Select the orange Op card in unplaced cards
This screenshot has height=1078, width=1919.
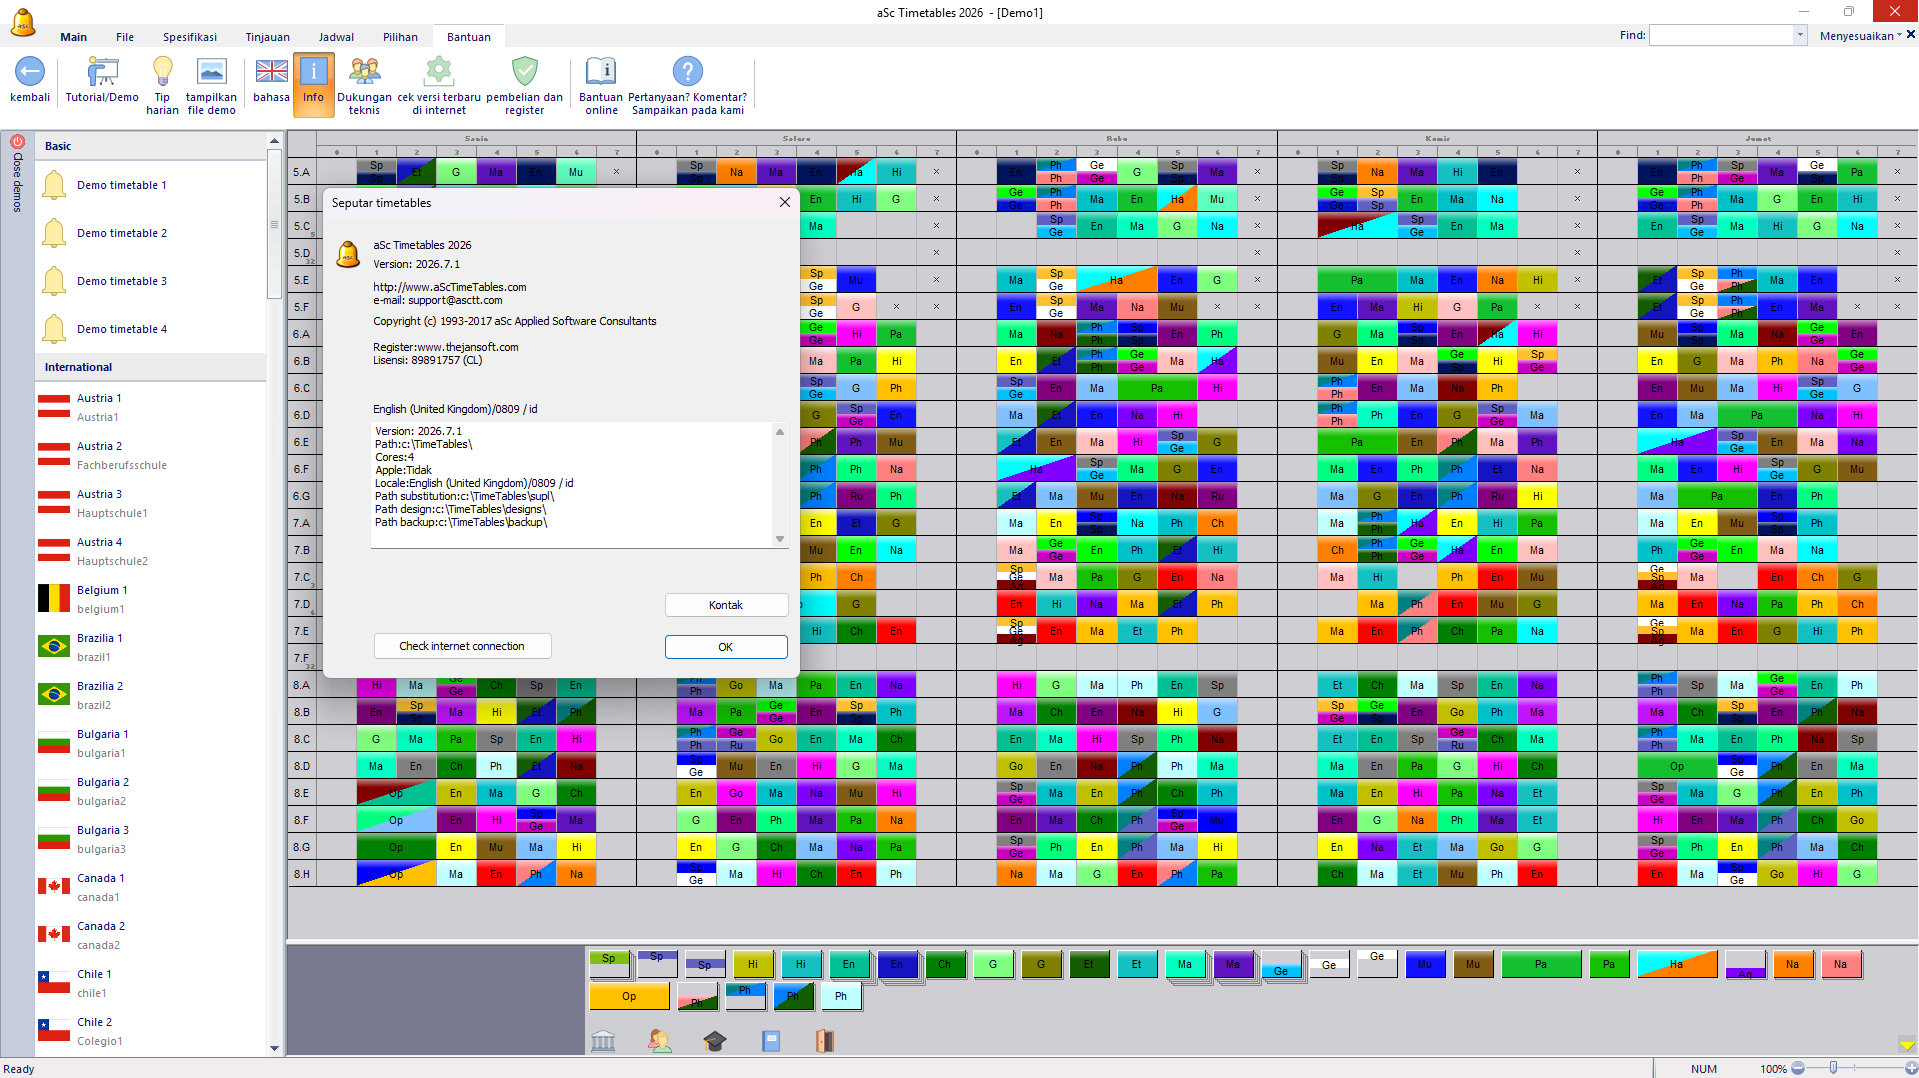point(629,996)
